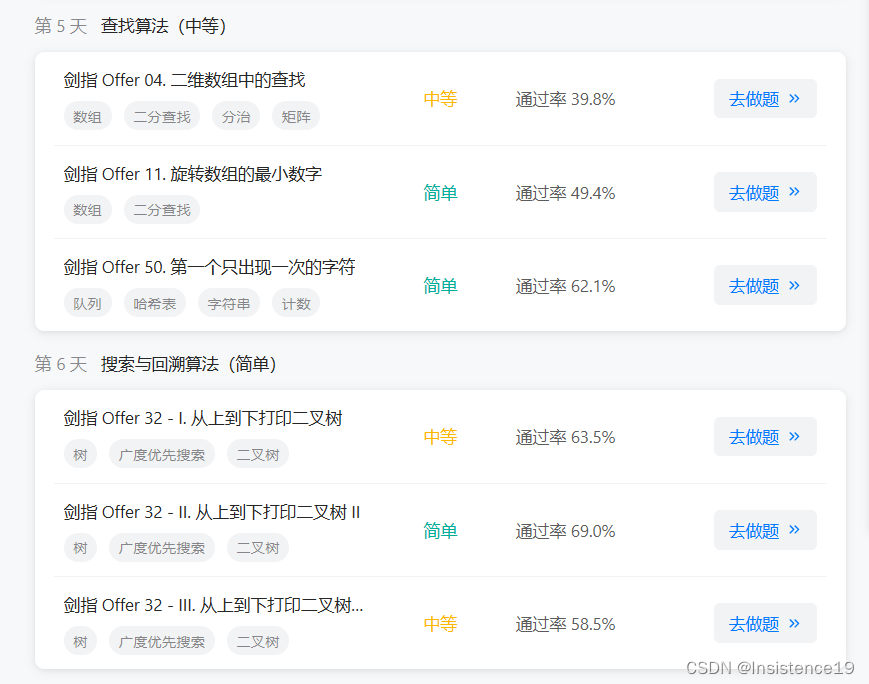
Task: Click the » chevron on Offer 32-III's 去做题
Action: (795, 622)
